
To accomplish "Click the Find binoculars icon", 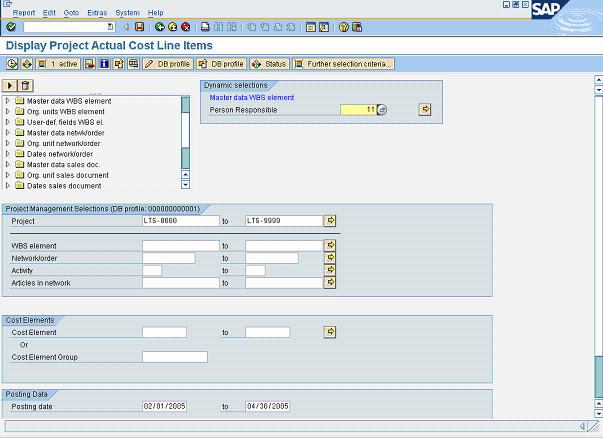I will [218, 27].
